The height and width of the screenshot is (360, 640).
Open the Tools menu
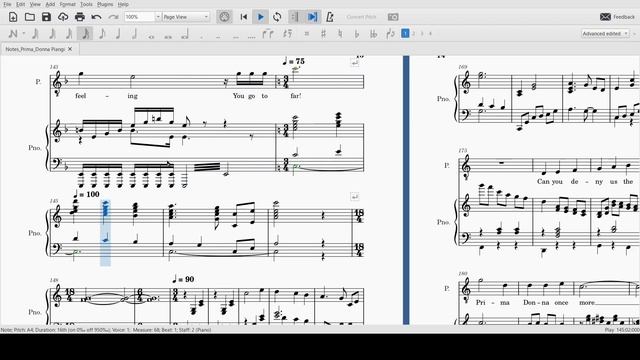86,4
